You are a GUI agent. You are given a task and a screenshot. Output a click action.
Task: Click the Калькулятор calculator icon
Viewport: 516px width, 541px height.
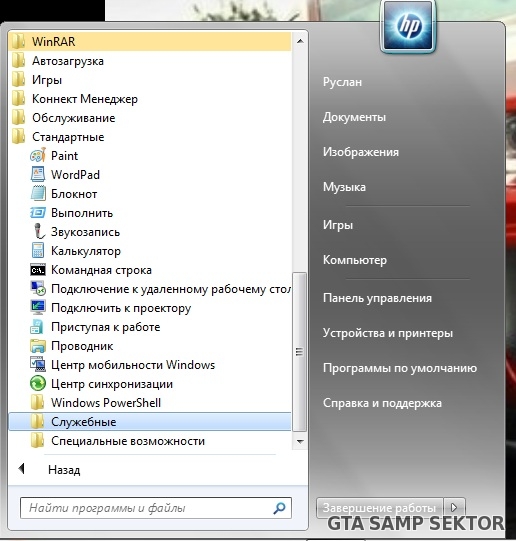[38, 251]
